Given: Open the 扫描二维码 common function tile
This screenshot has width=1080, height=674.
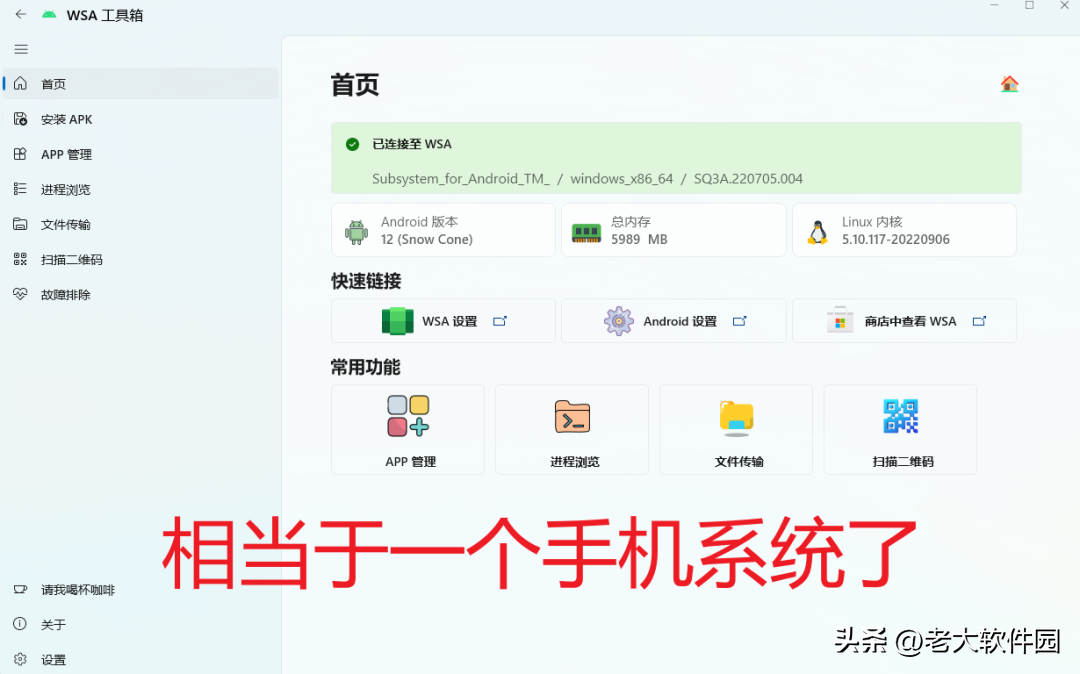Looking at the screenshot, I should [900, 430].
